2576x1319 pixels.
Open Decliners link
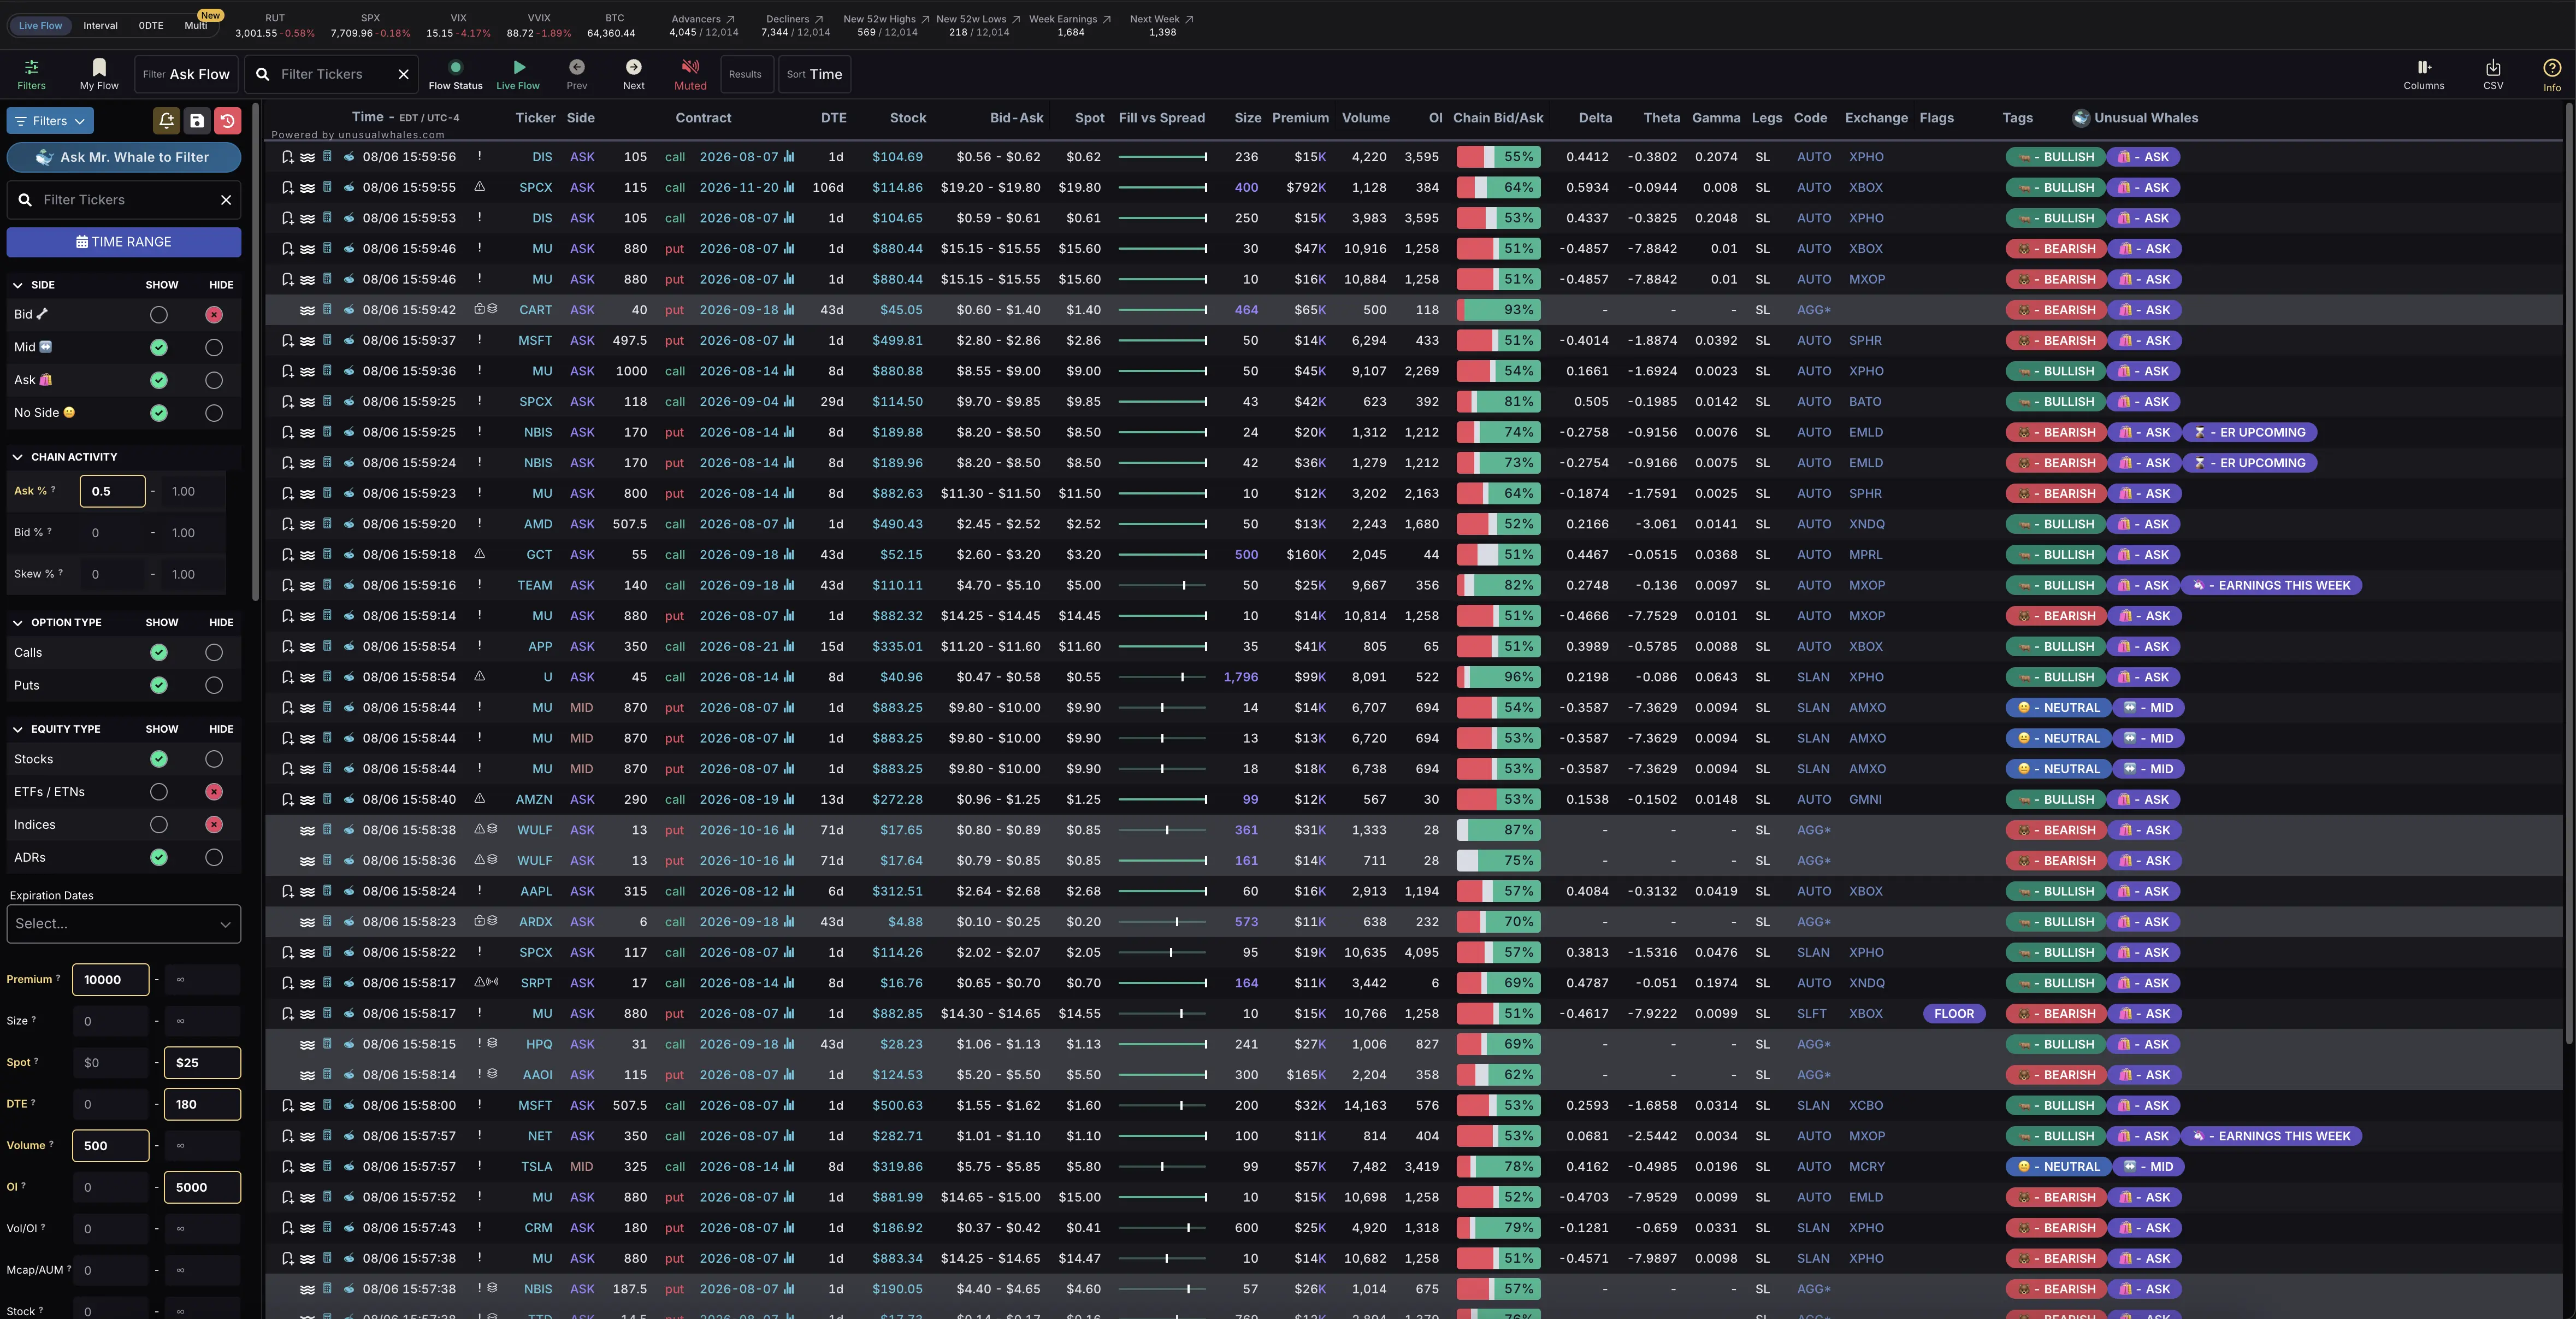tap(794, 19)
